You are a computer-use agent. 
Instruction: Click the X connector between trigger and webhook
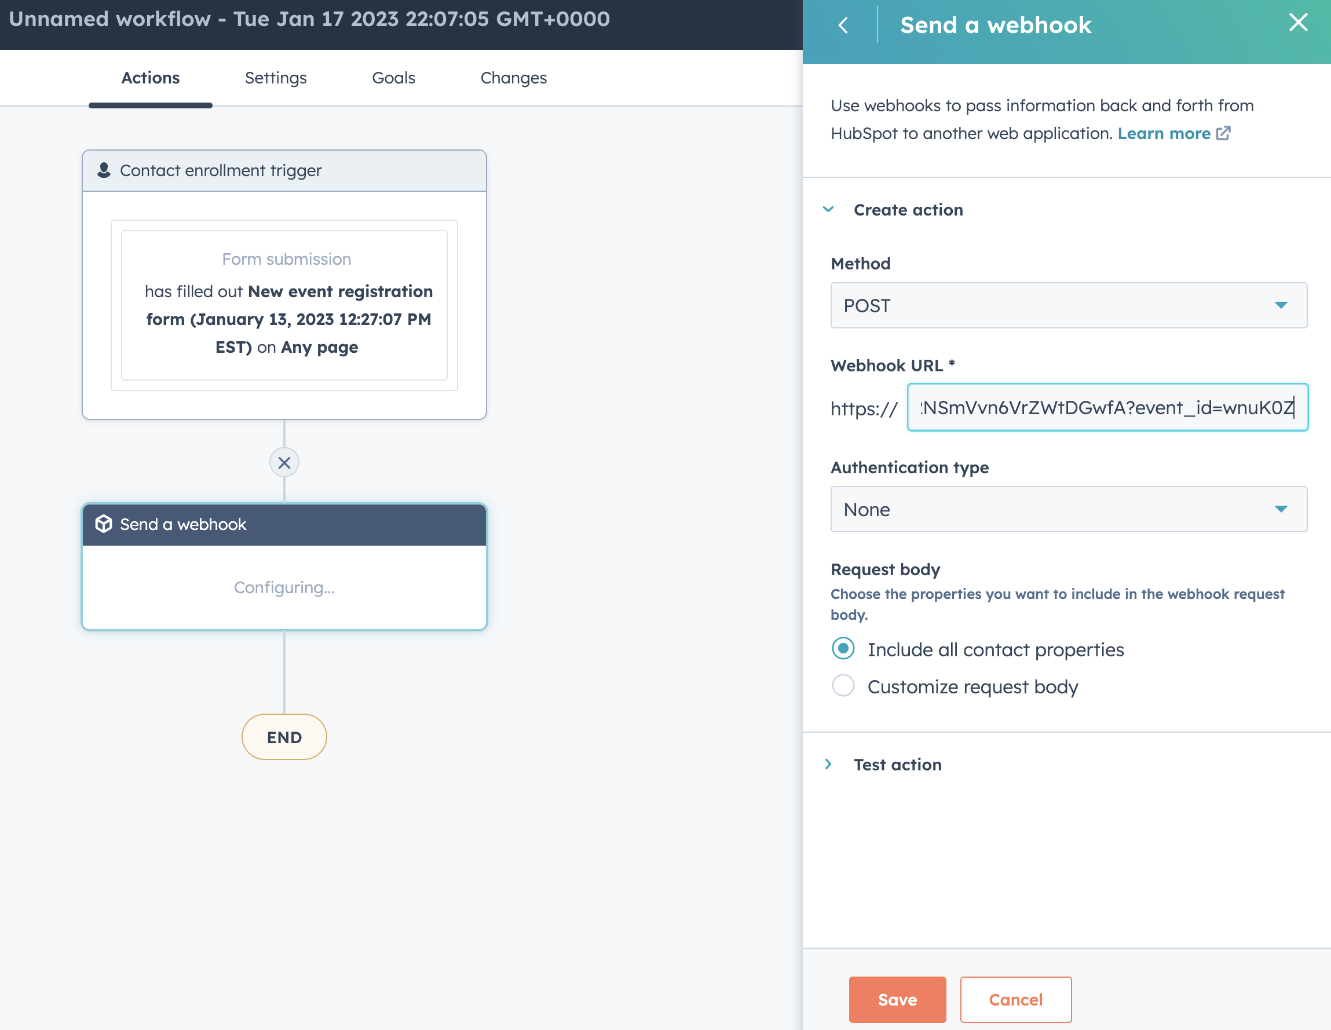click(x=284, y=462)
